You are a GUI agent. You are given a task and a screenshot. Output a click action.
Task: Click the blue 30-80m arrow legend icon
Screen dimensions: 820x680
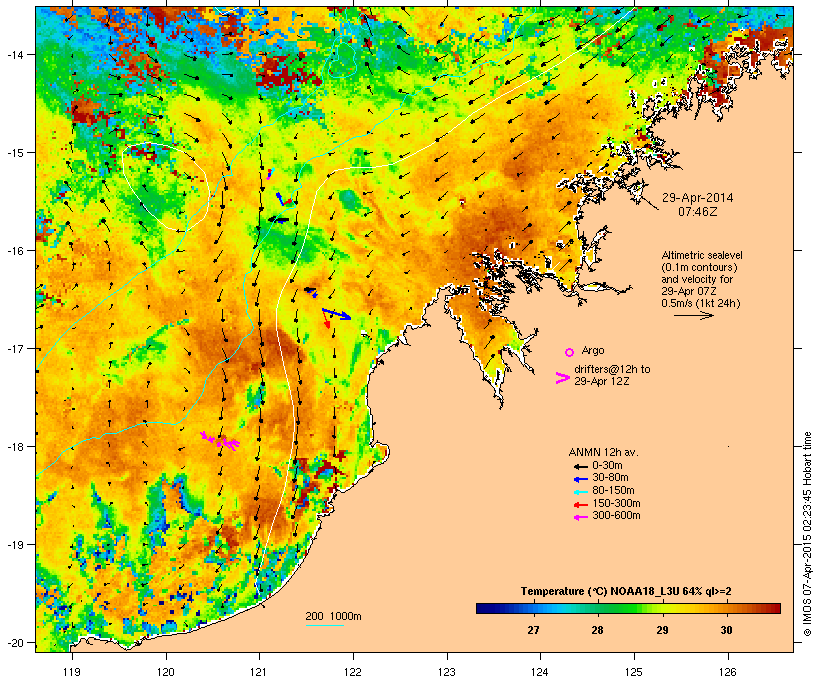pos(580,479)
